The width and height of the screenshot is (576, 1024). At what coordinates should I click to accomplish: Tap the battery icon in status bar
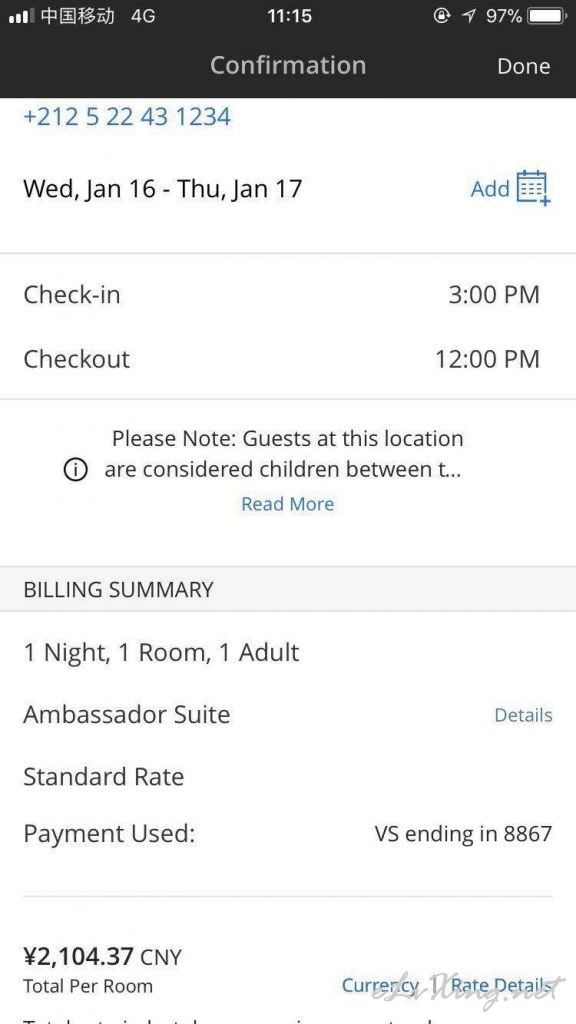[547, 16]
